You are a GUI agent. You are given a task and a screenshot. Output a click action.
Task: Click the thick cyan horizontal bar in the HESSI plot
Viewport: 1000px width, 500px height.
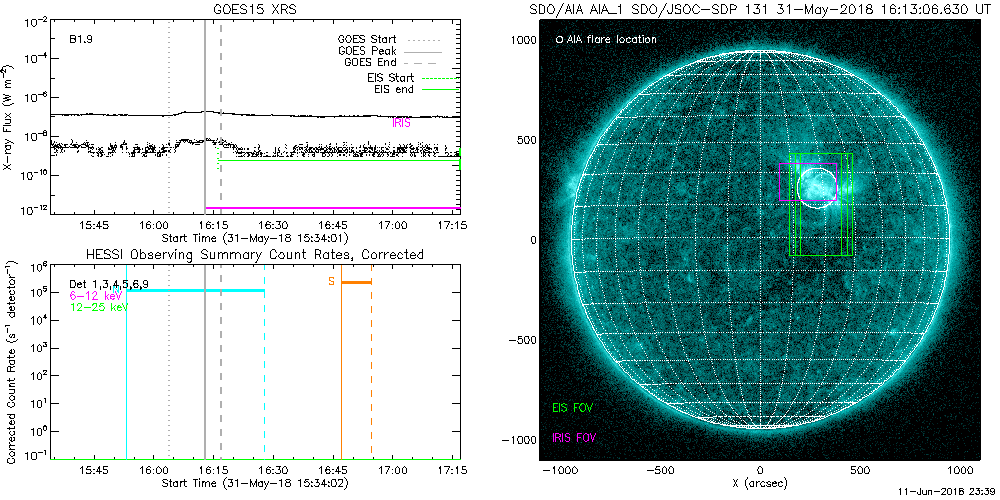click(195, 291)
